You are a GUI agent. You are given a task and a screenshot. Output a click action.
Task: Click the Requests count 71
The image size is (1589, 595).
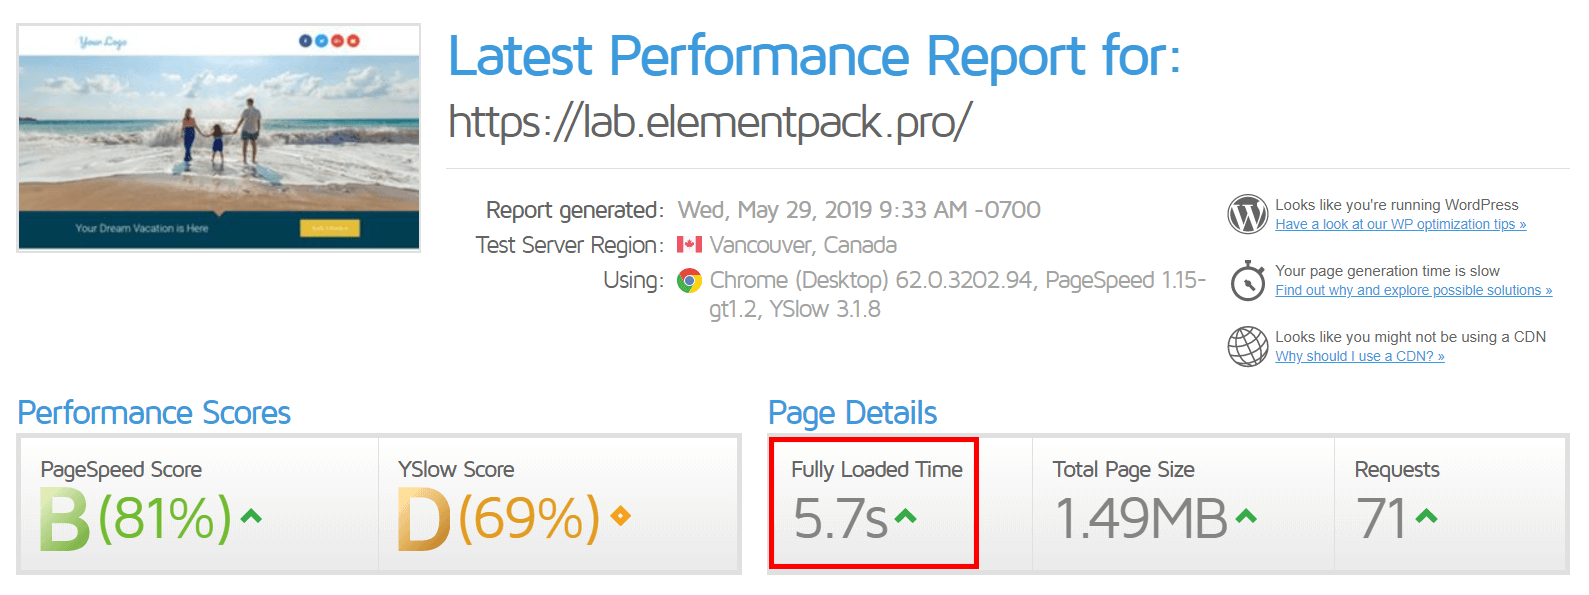pyautogui.click(x=1381, y=519)
